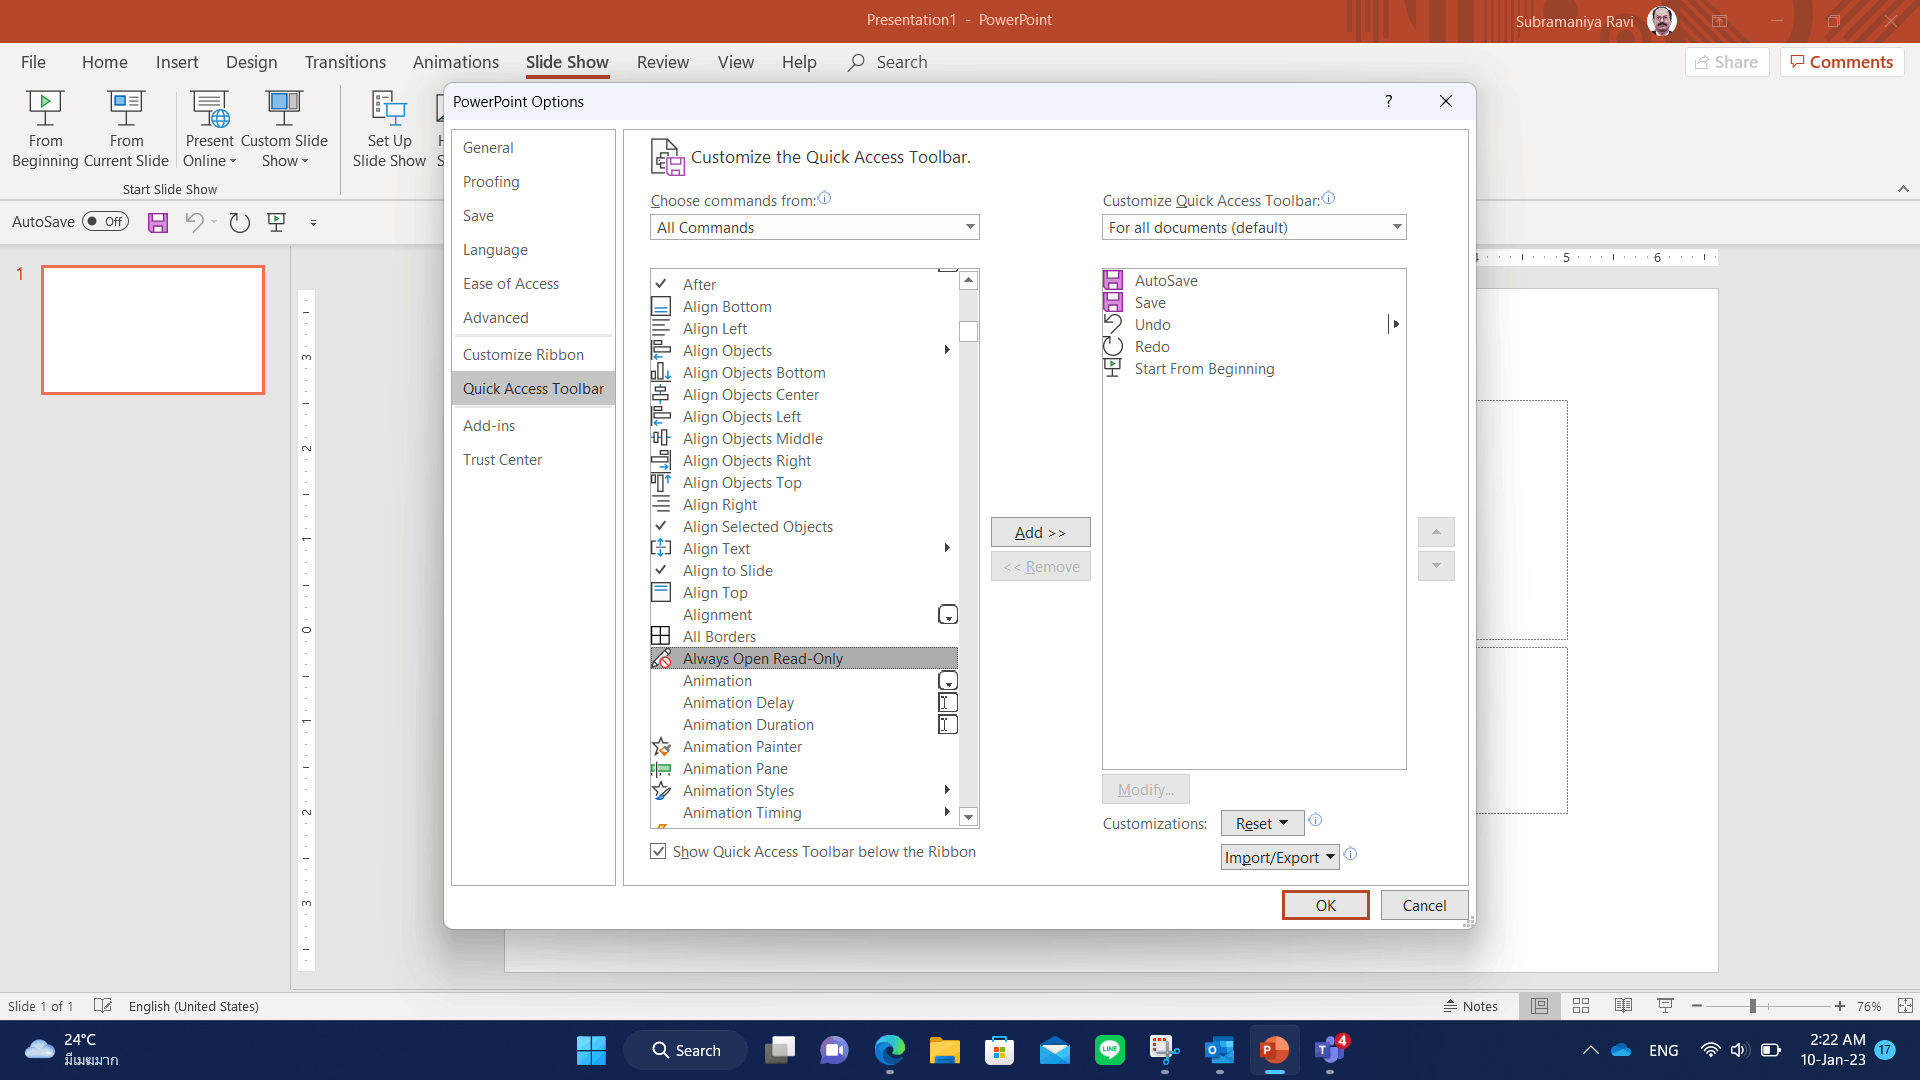
Task: Open Reading View from status bar
Action: point(1623,1006)
